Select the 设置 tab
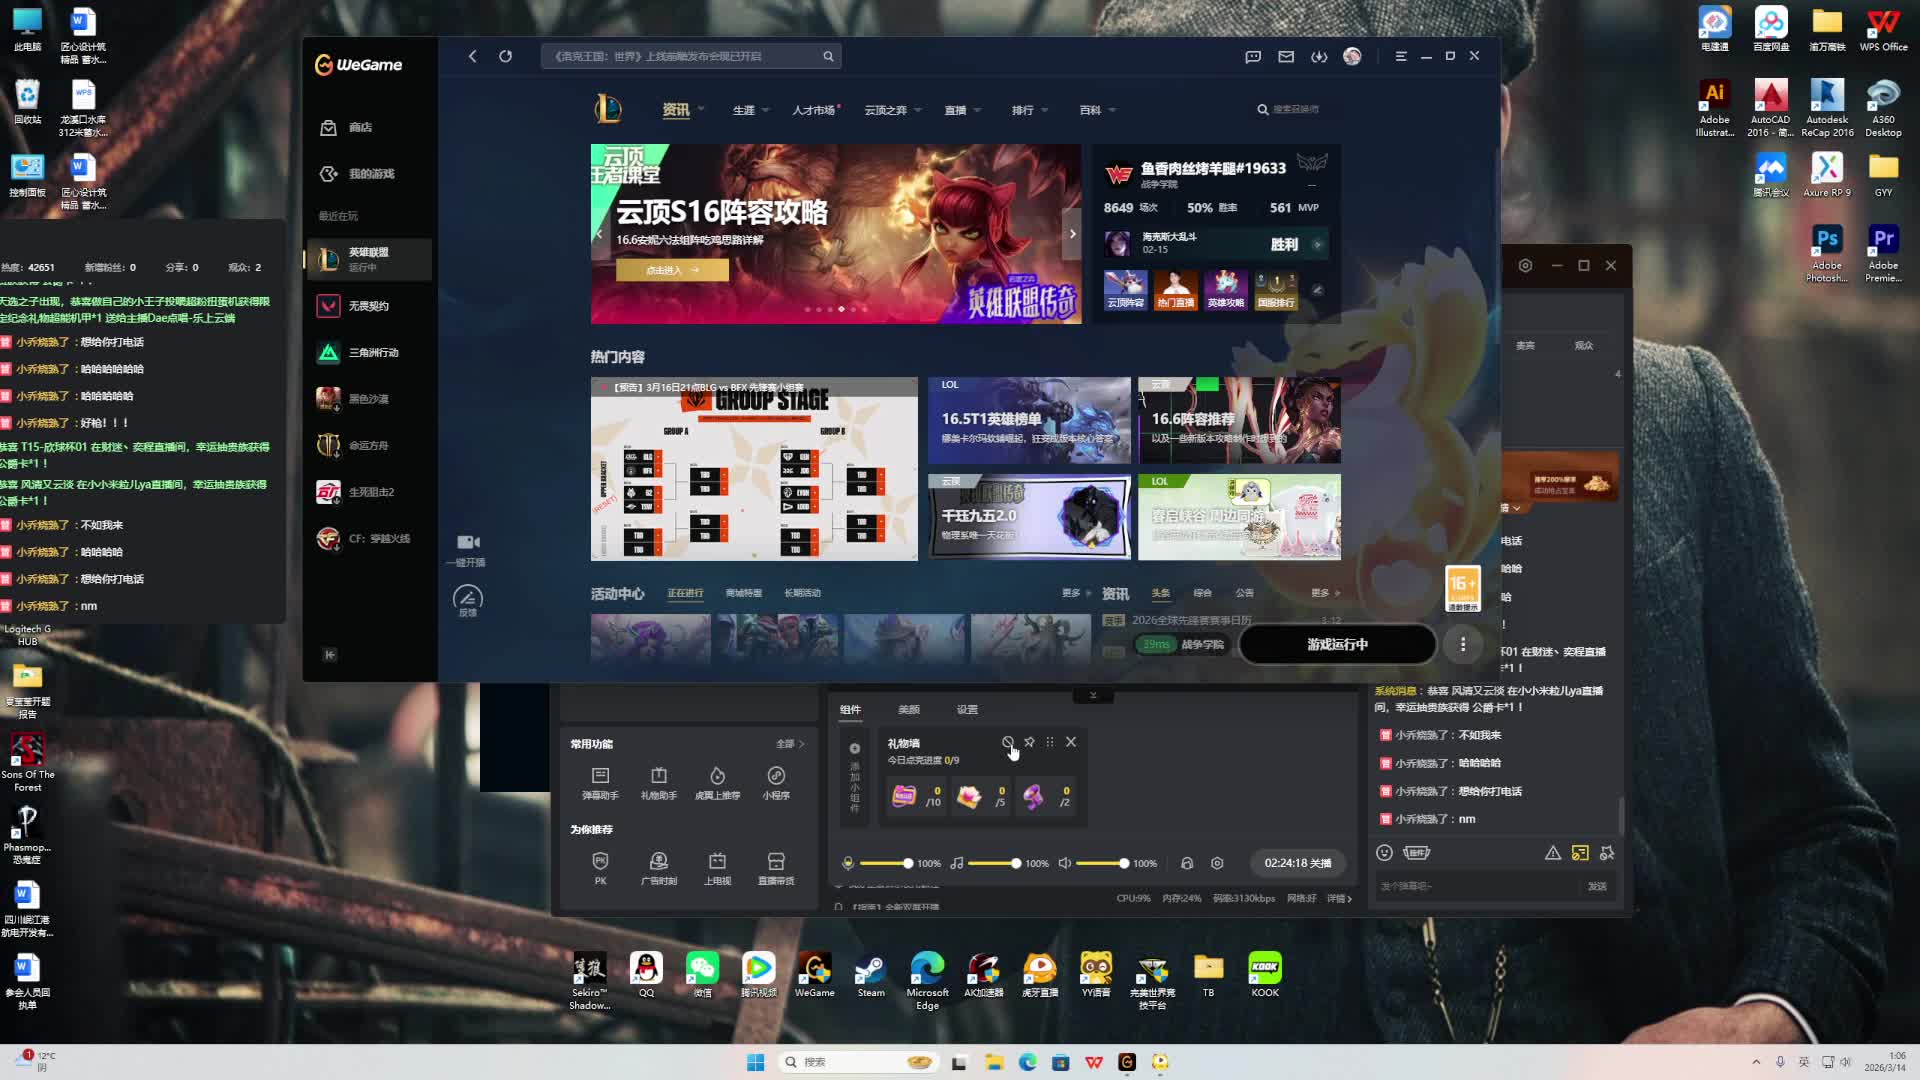Image resolution: width=1920 pixels, height=1080 pixels. [x=967, y=709]
